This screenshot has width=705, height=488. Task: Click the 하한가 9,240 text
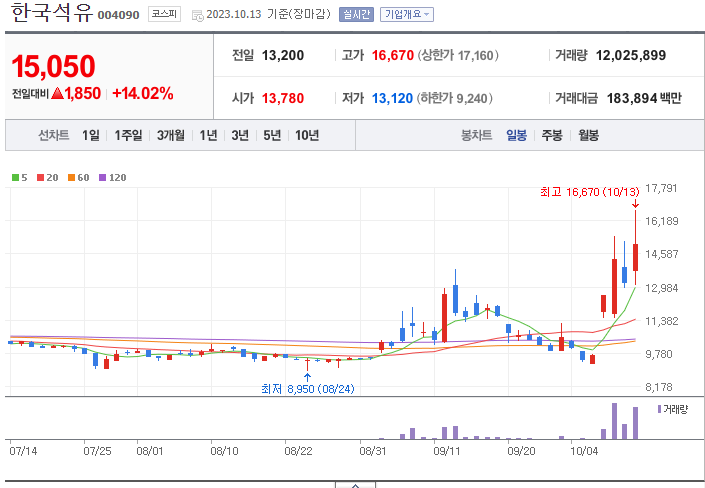pos(455,98)
